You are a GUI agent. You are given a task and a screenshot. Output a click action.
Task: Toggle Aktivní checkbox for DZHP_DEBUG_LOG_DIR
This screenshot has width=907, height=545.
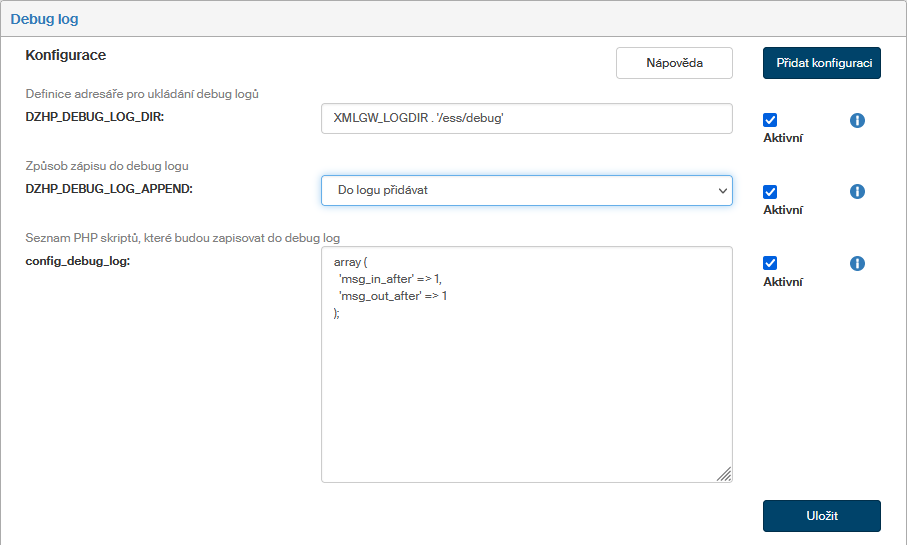point(770,120)
